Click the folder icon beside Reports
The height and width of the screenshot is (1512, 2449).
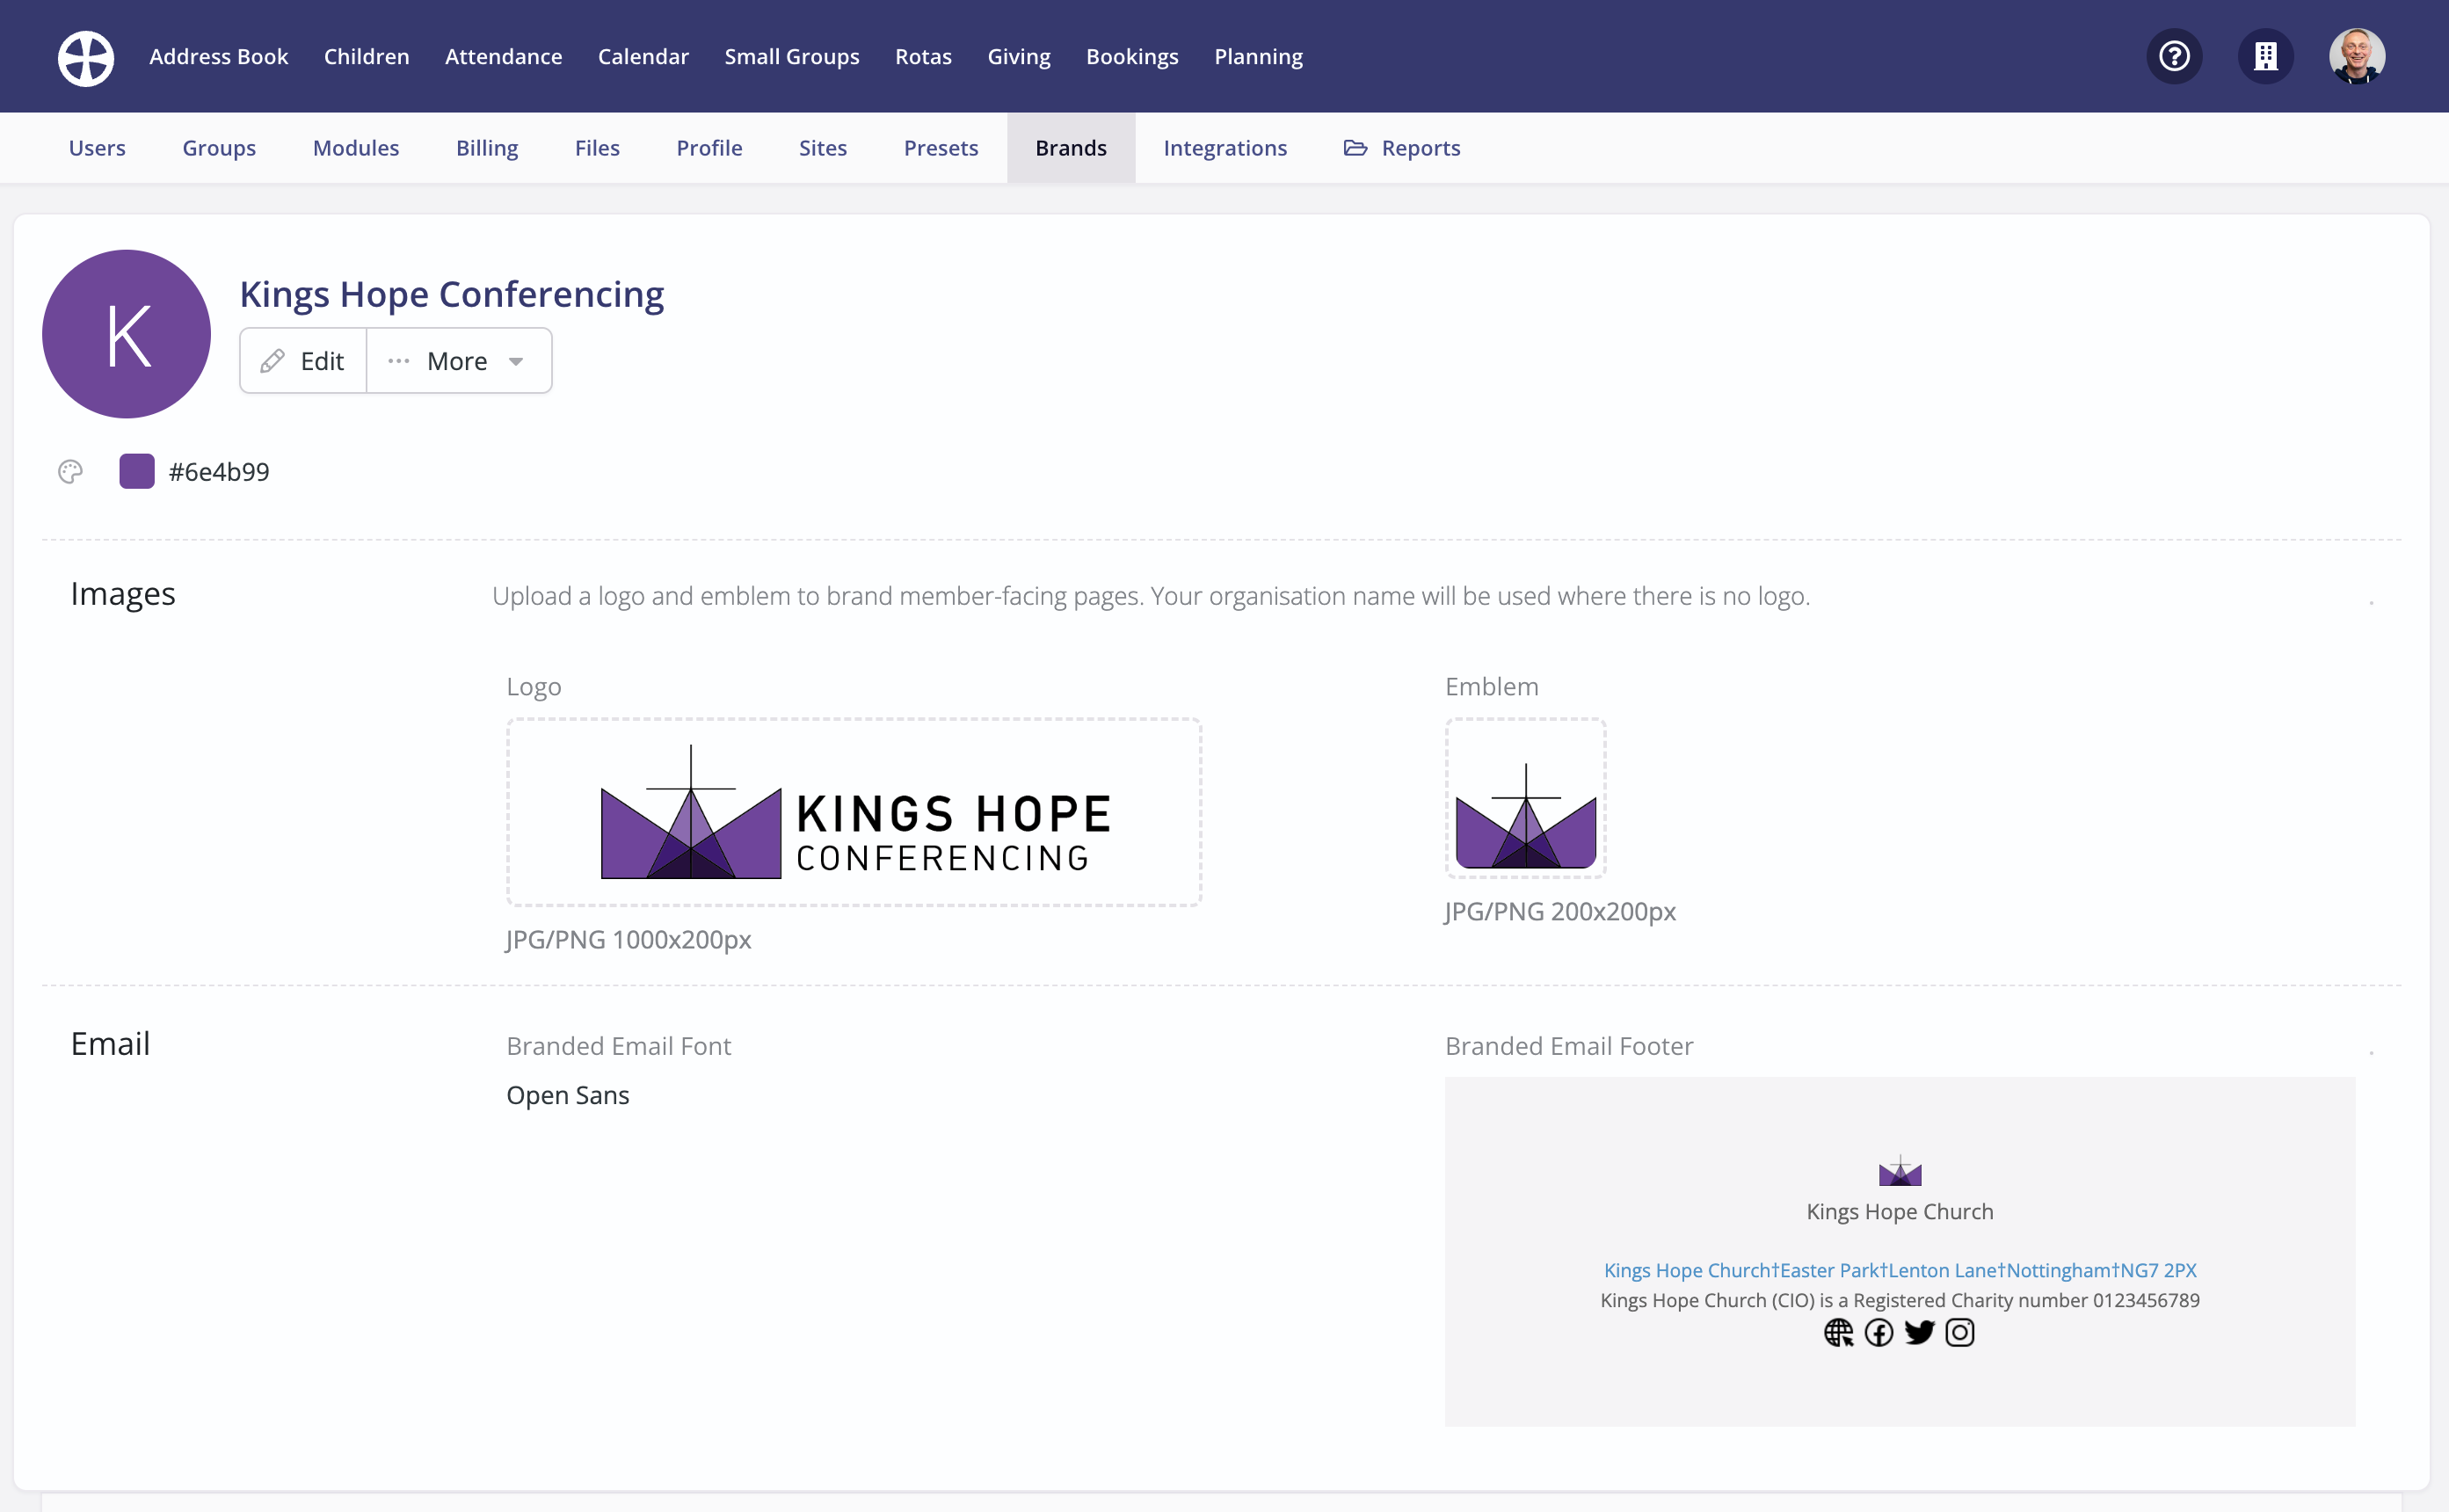pos(1355,148)
